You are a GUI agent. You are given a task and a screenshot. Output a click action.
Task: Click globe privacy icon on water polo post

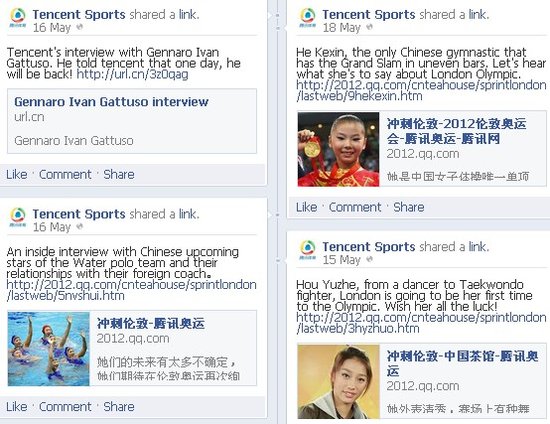click(80, 227)
